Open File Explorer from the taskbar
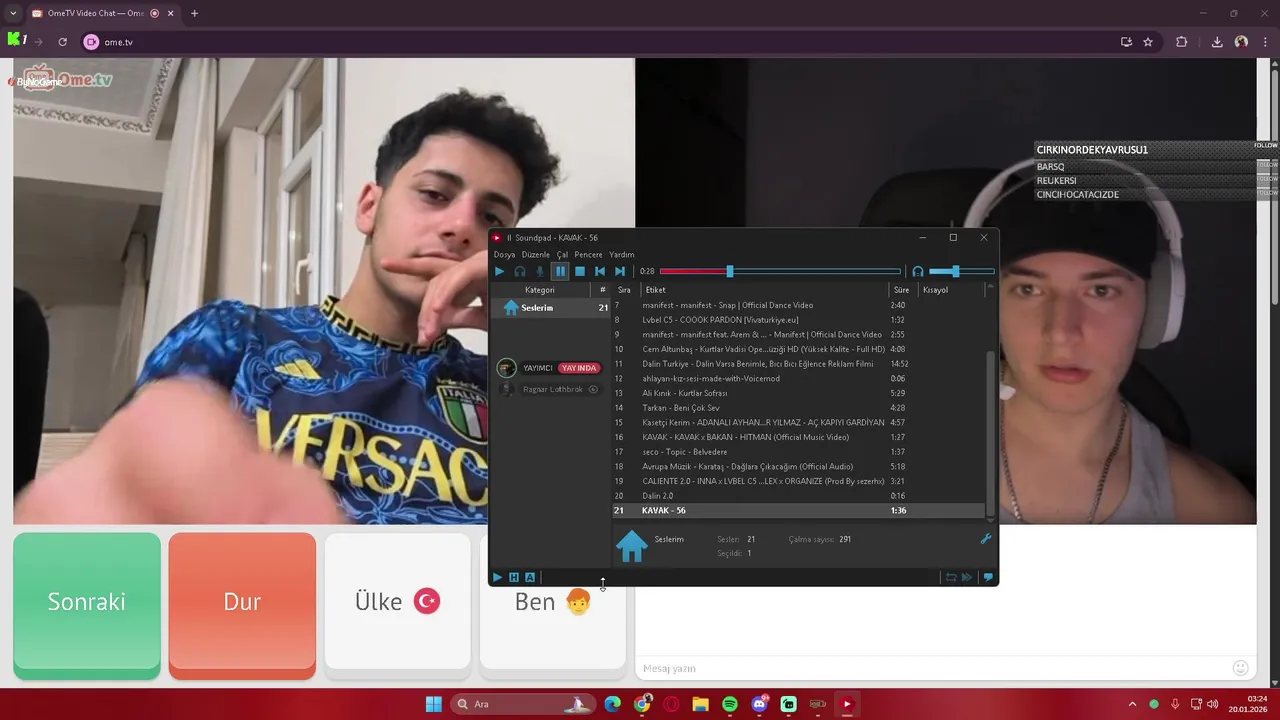The width and height of the screenshot is (1280, 720). click(700, 704)
